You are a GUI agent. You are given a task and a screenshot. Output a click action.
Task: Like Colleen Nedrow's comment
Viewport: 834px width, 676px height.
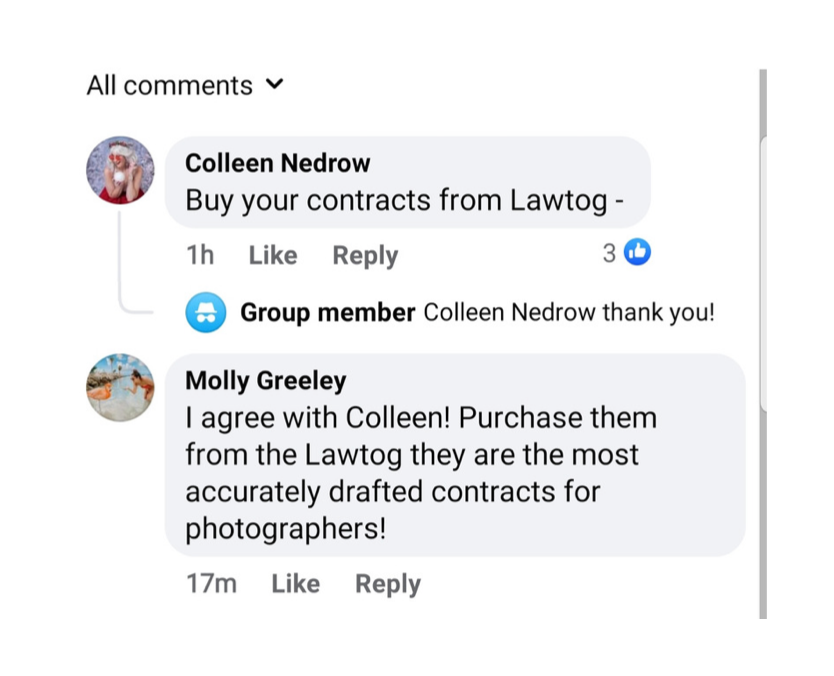[272, 256]
